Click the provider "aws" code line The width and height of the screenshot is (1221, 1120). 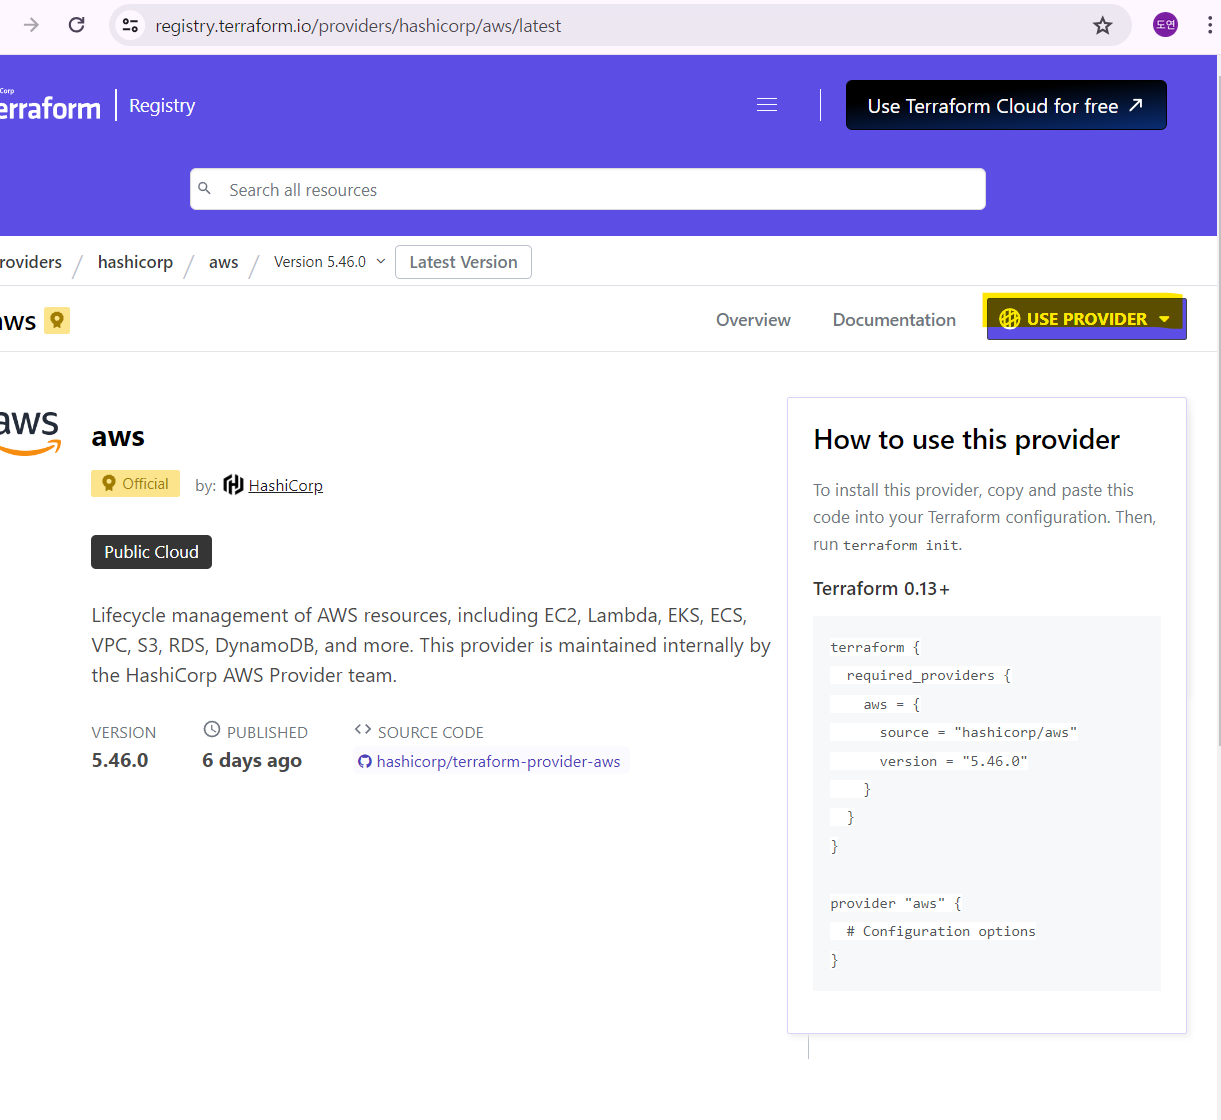pos(896,904)
